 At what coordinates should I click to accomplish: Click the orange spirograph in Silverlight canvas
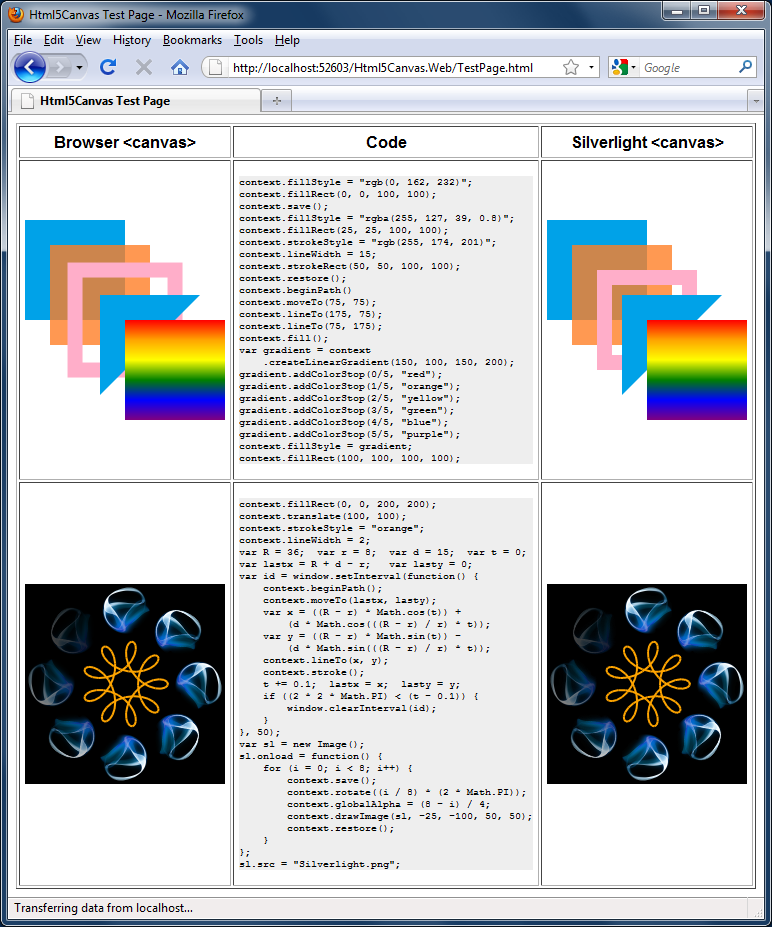tap(647, 685)
